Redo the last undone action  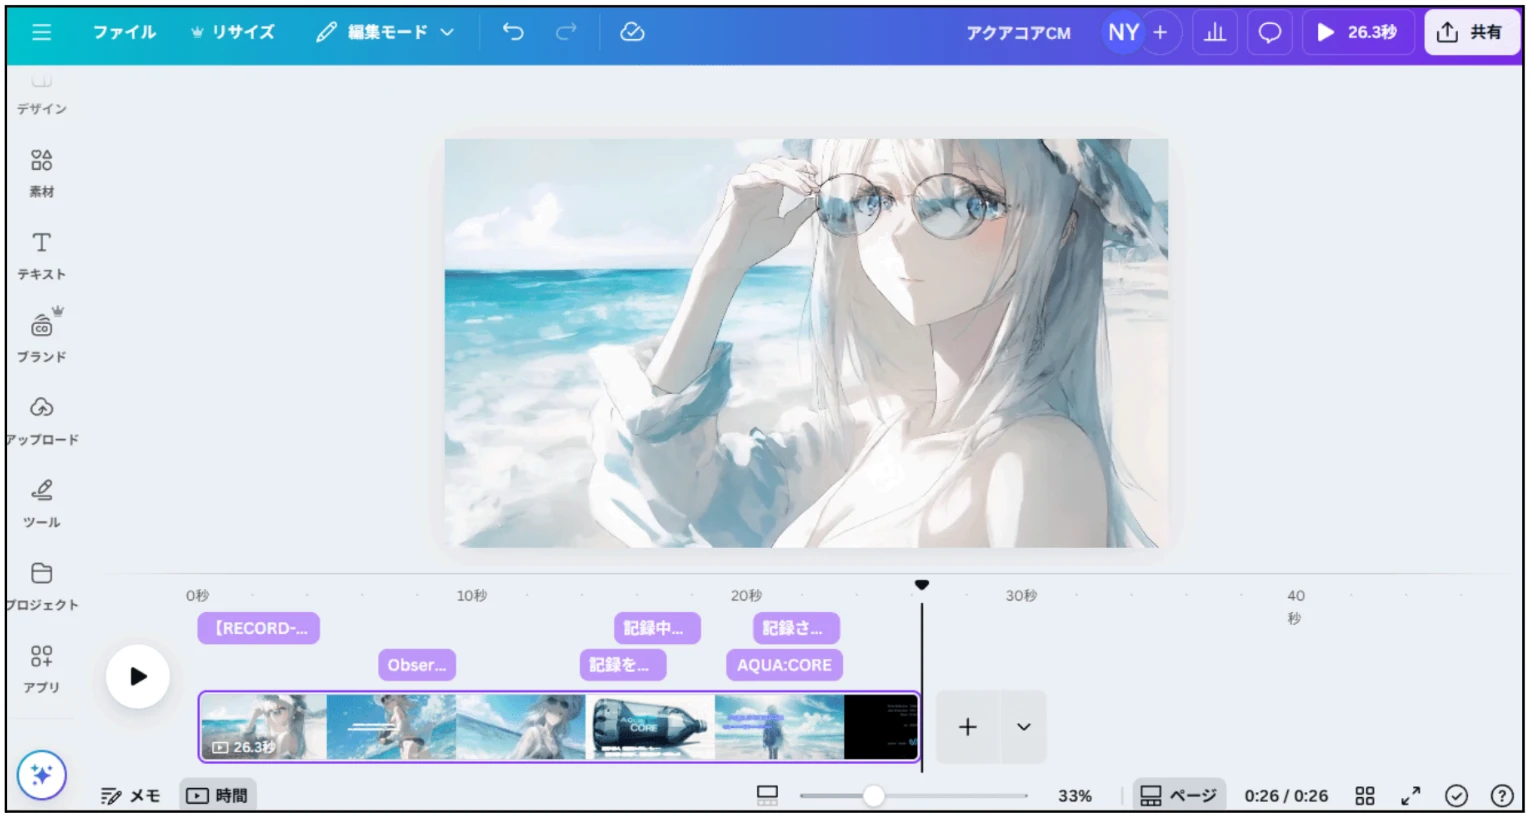click(x=566, y=32)
